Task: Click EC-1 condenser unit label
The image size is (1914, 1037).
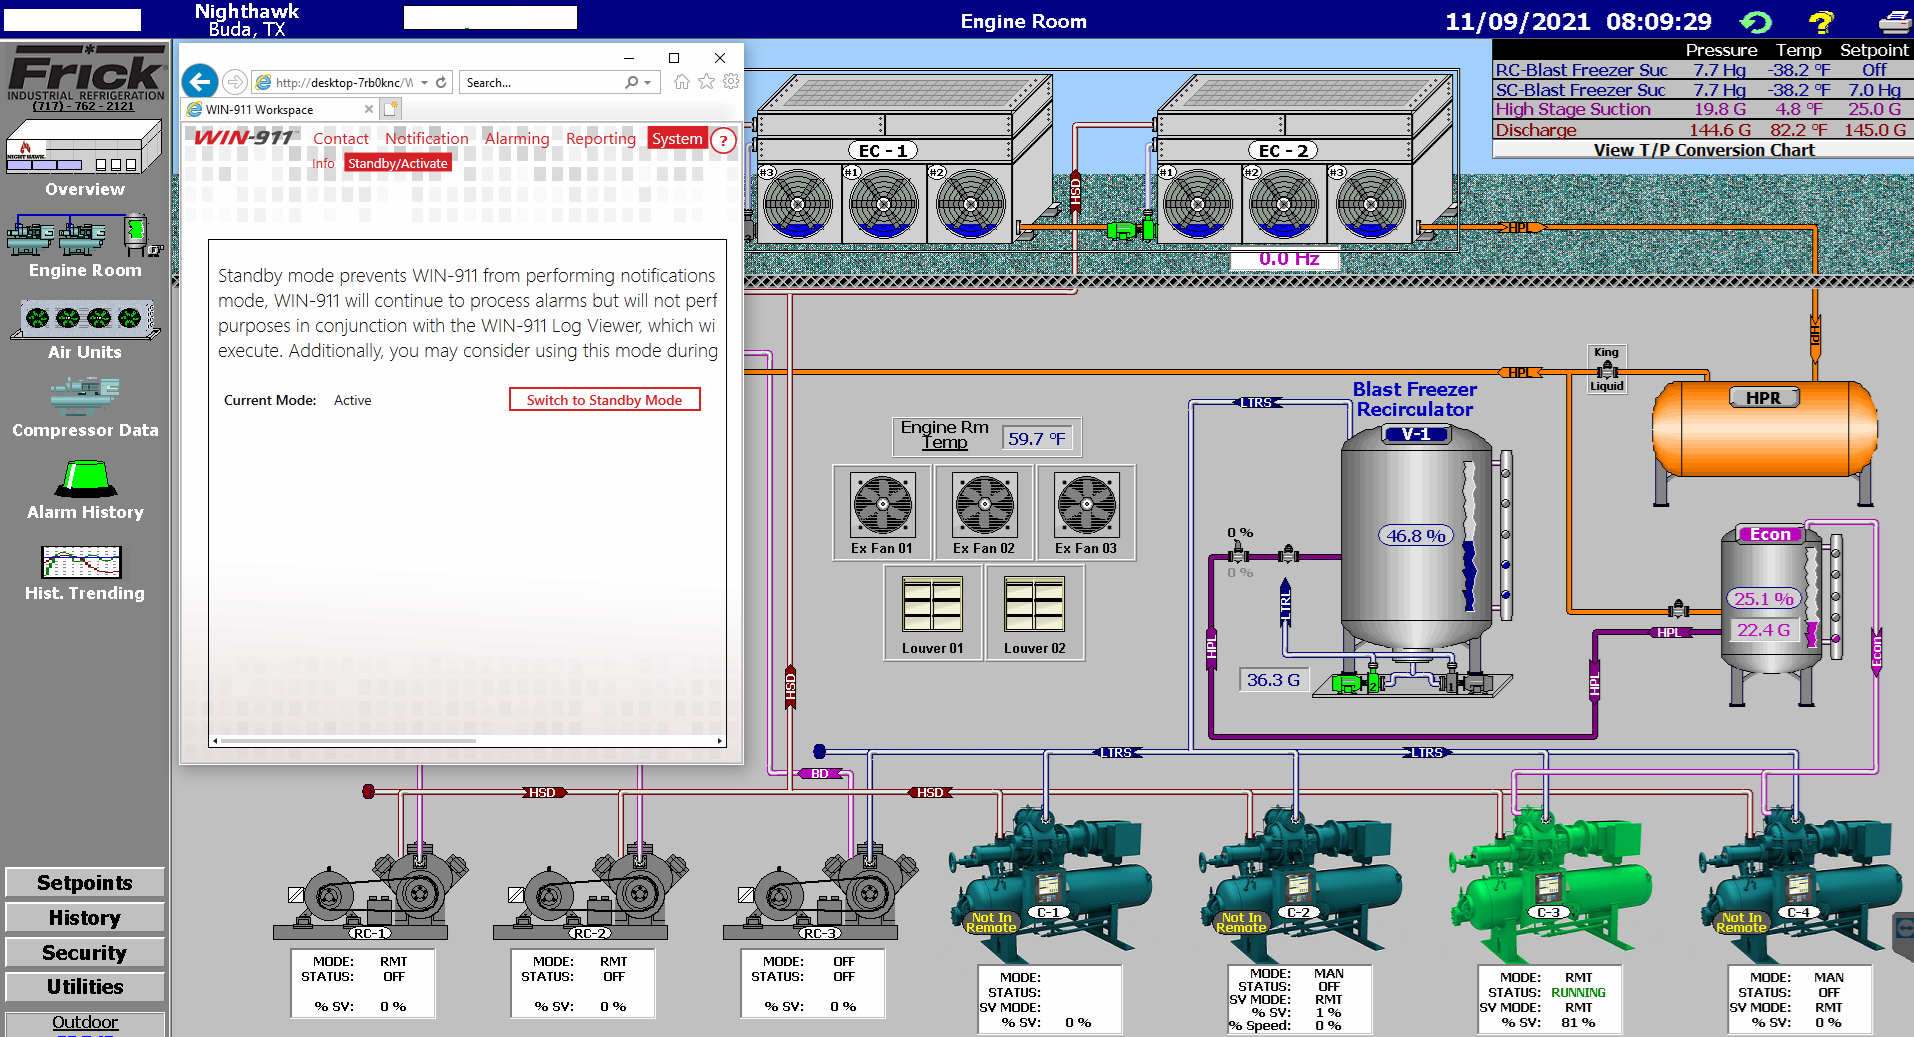Action: coord(883,151)
